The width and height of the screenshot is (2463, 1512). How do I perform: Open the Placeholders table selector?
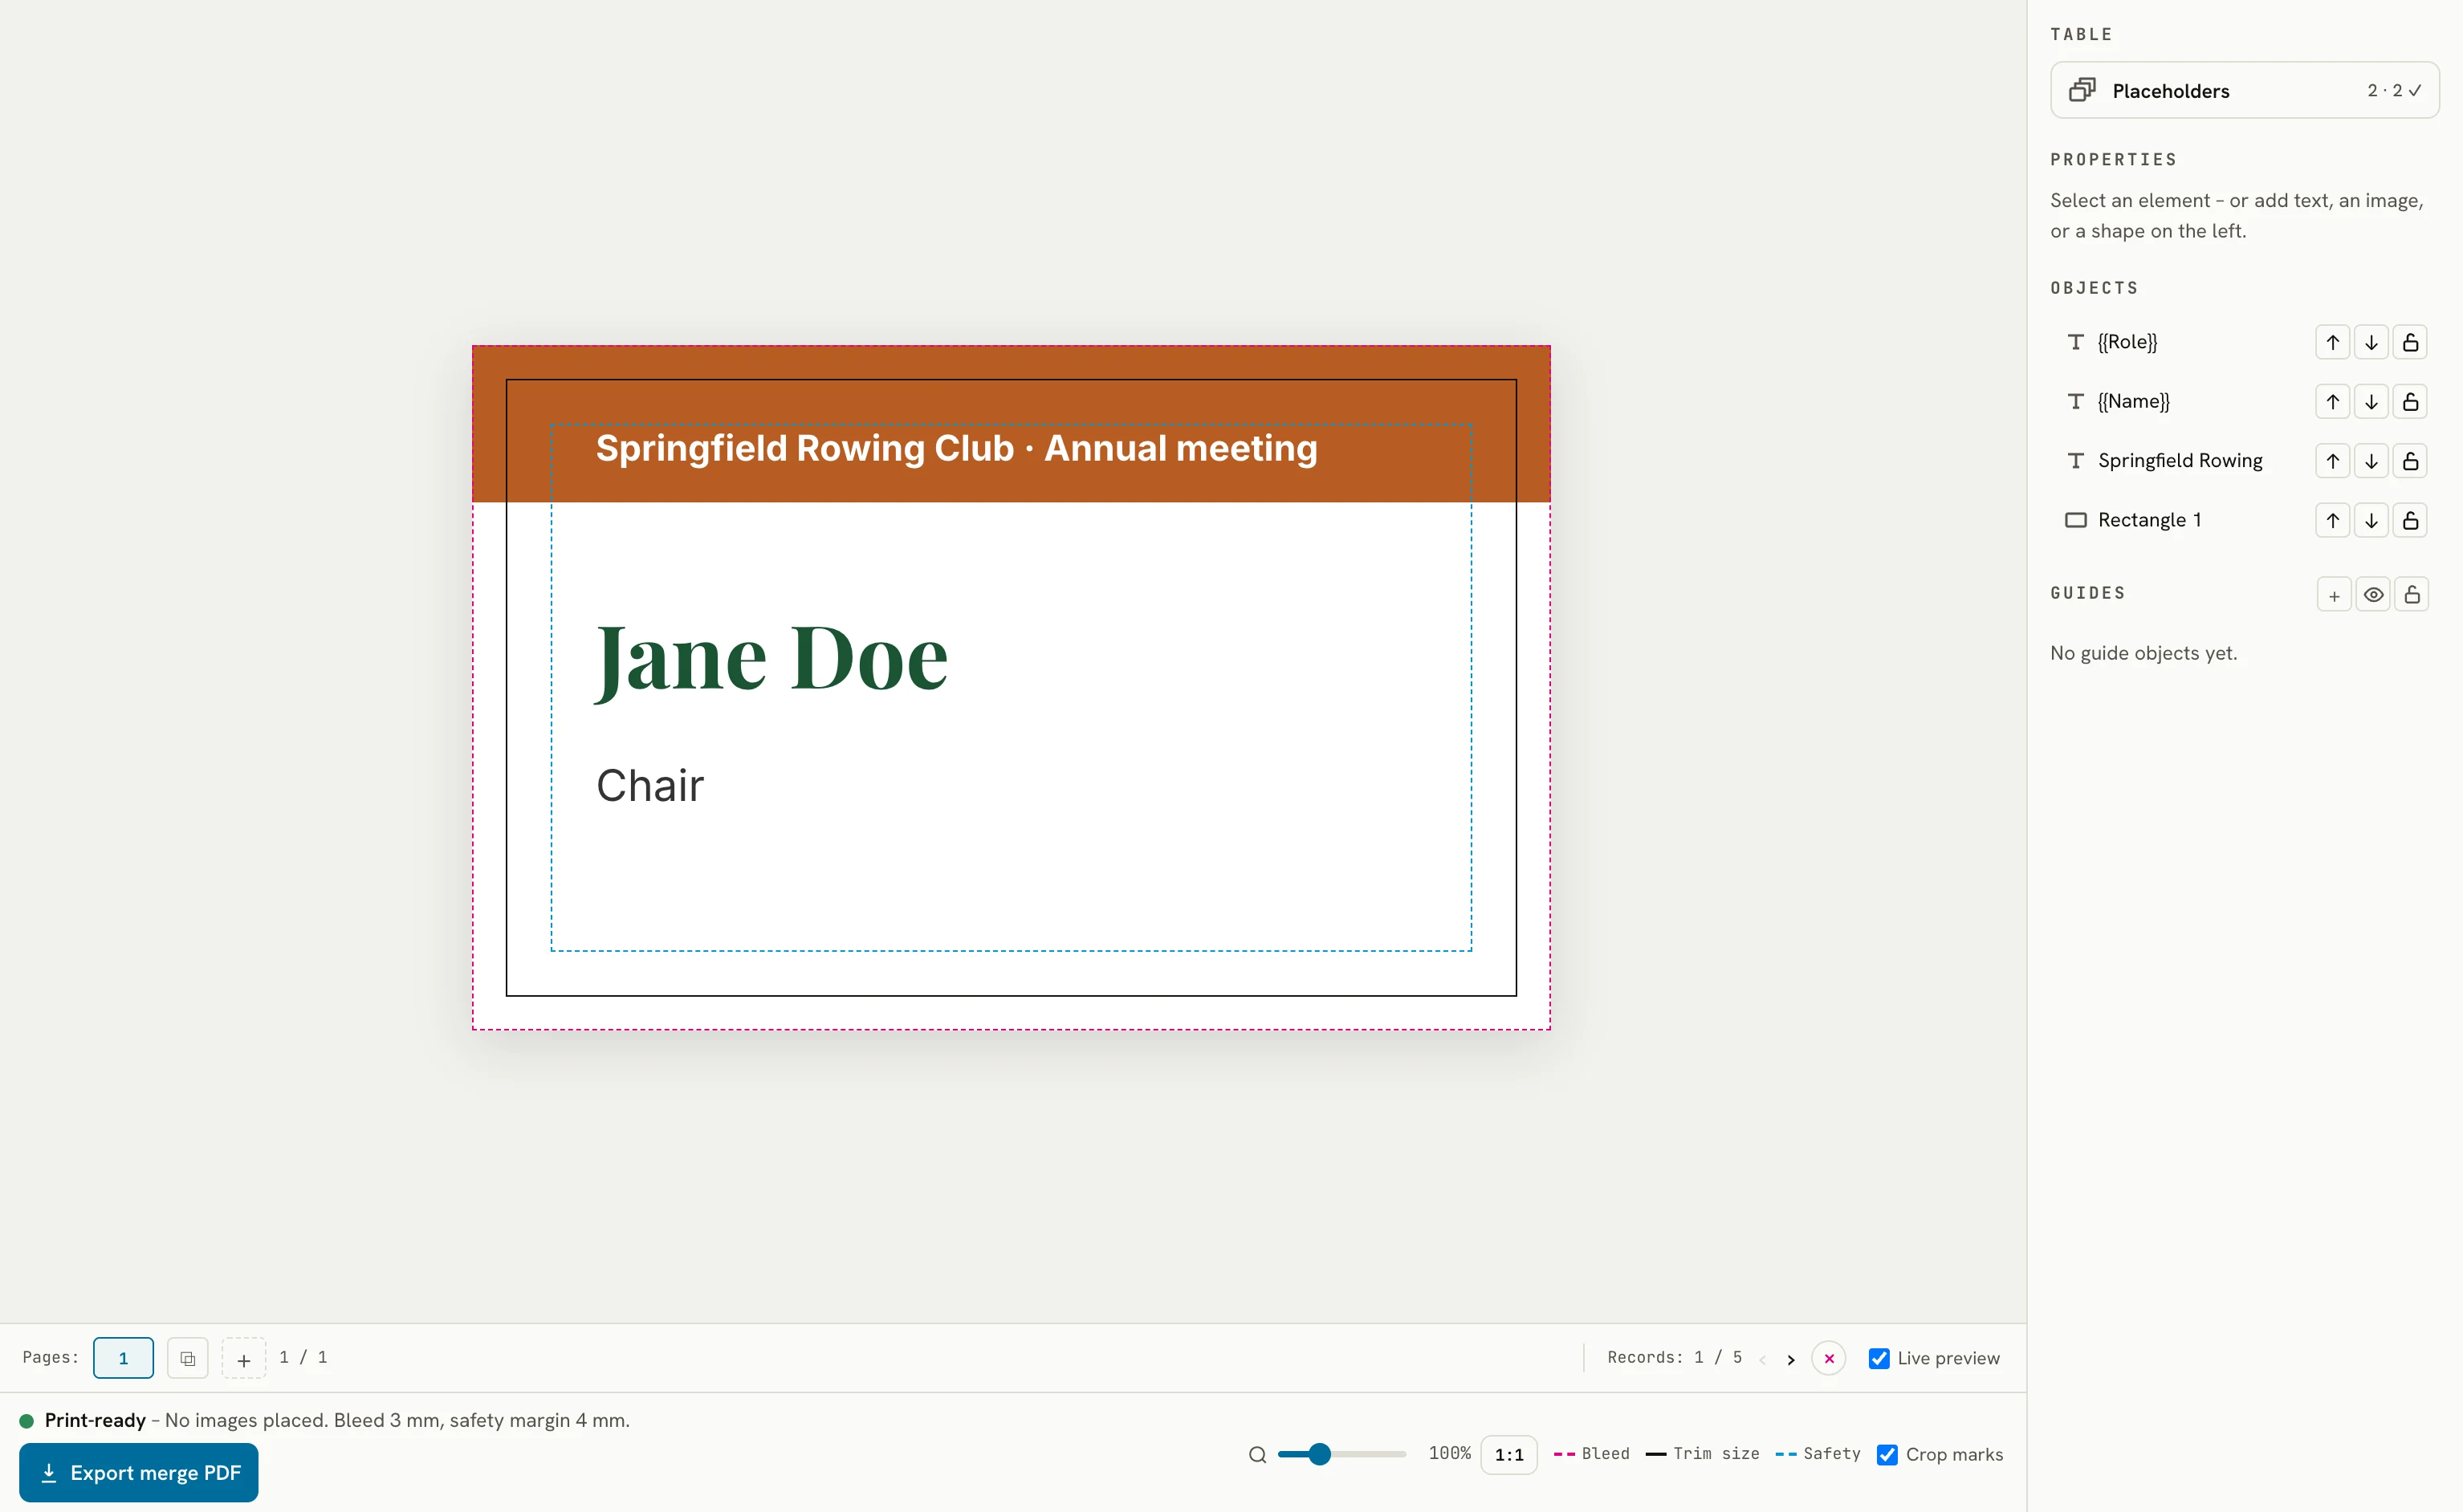click(x=2244, y=90)
